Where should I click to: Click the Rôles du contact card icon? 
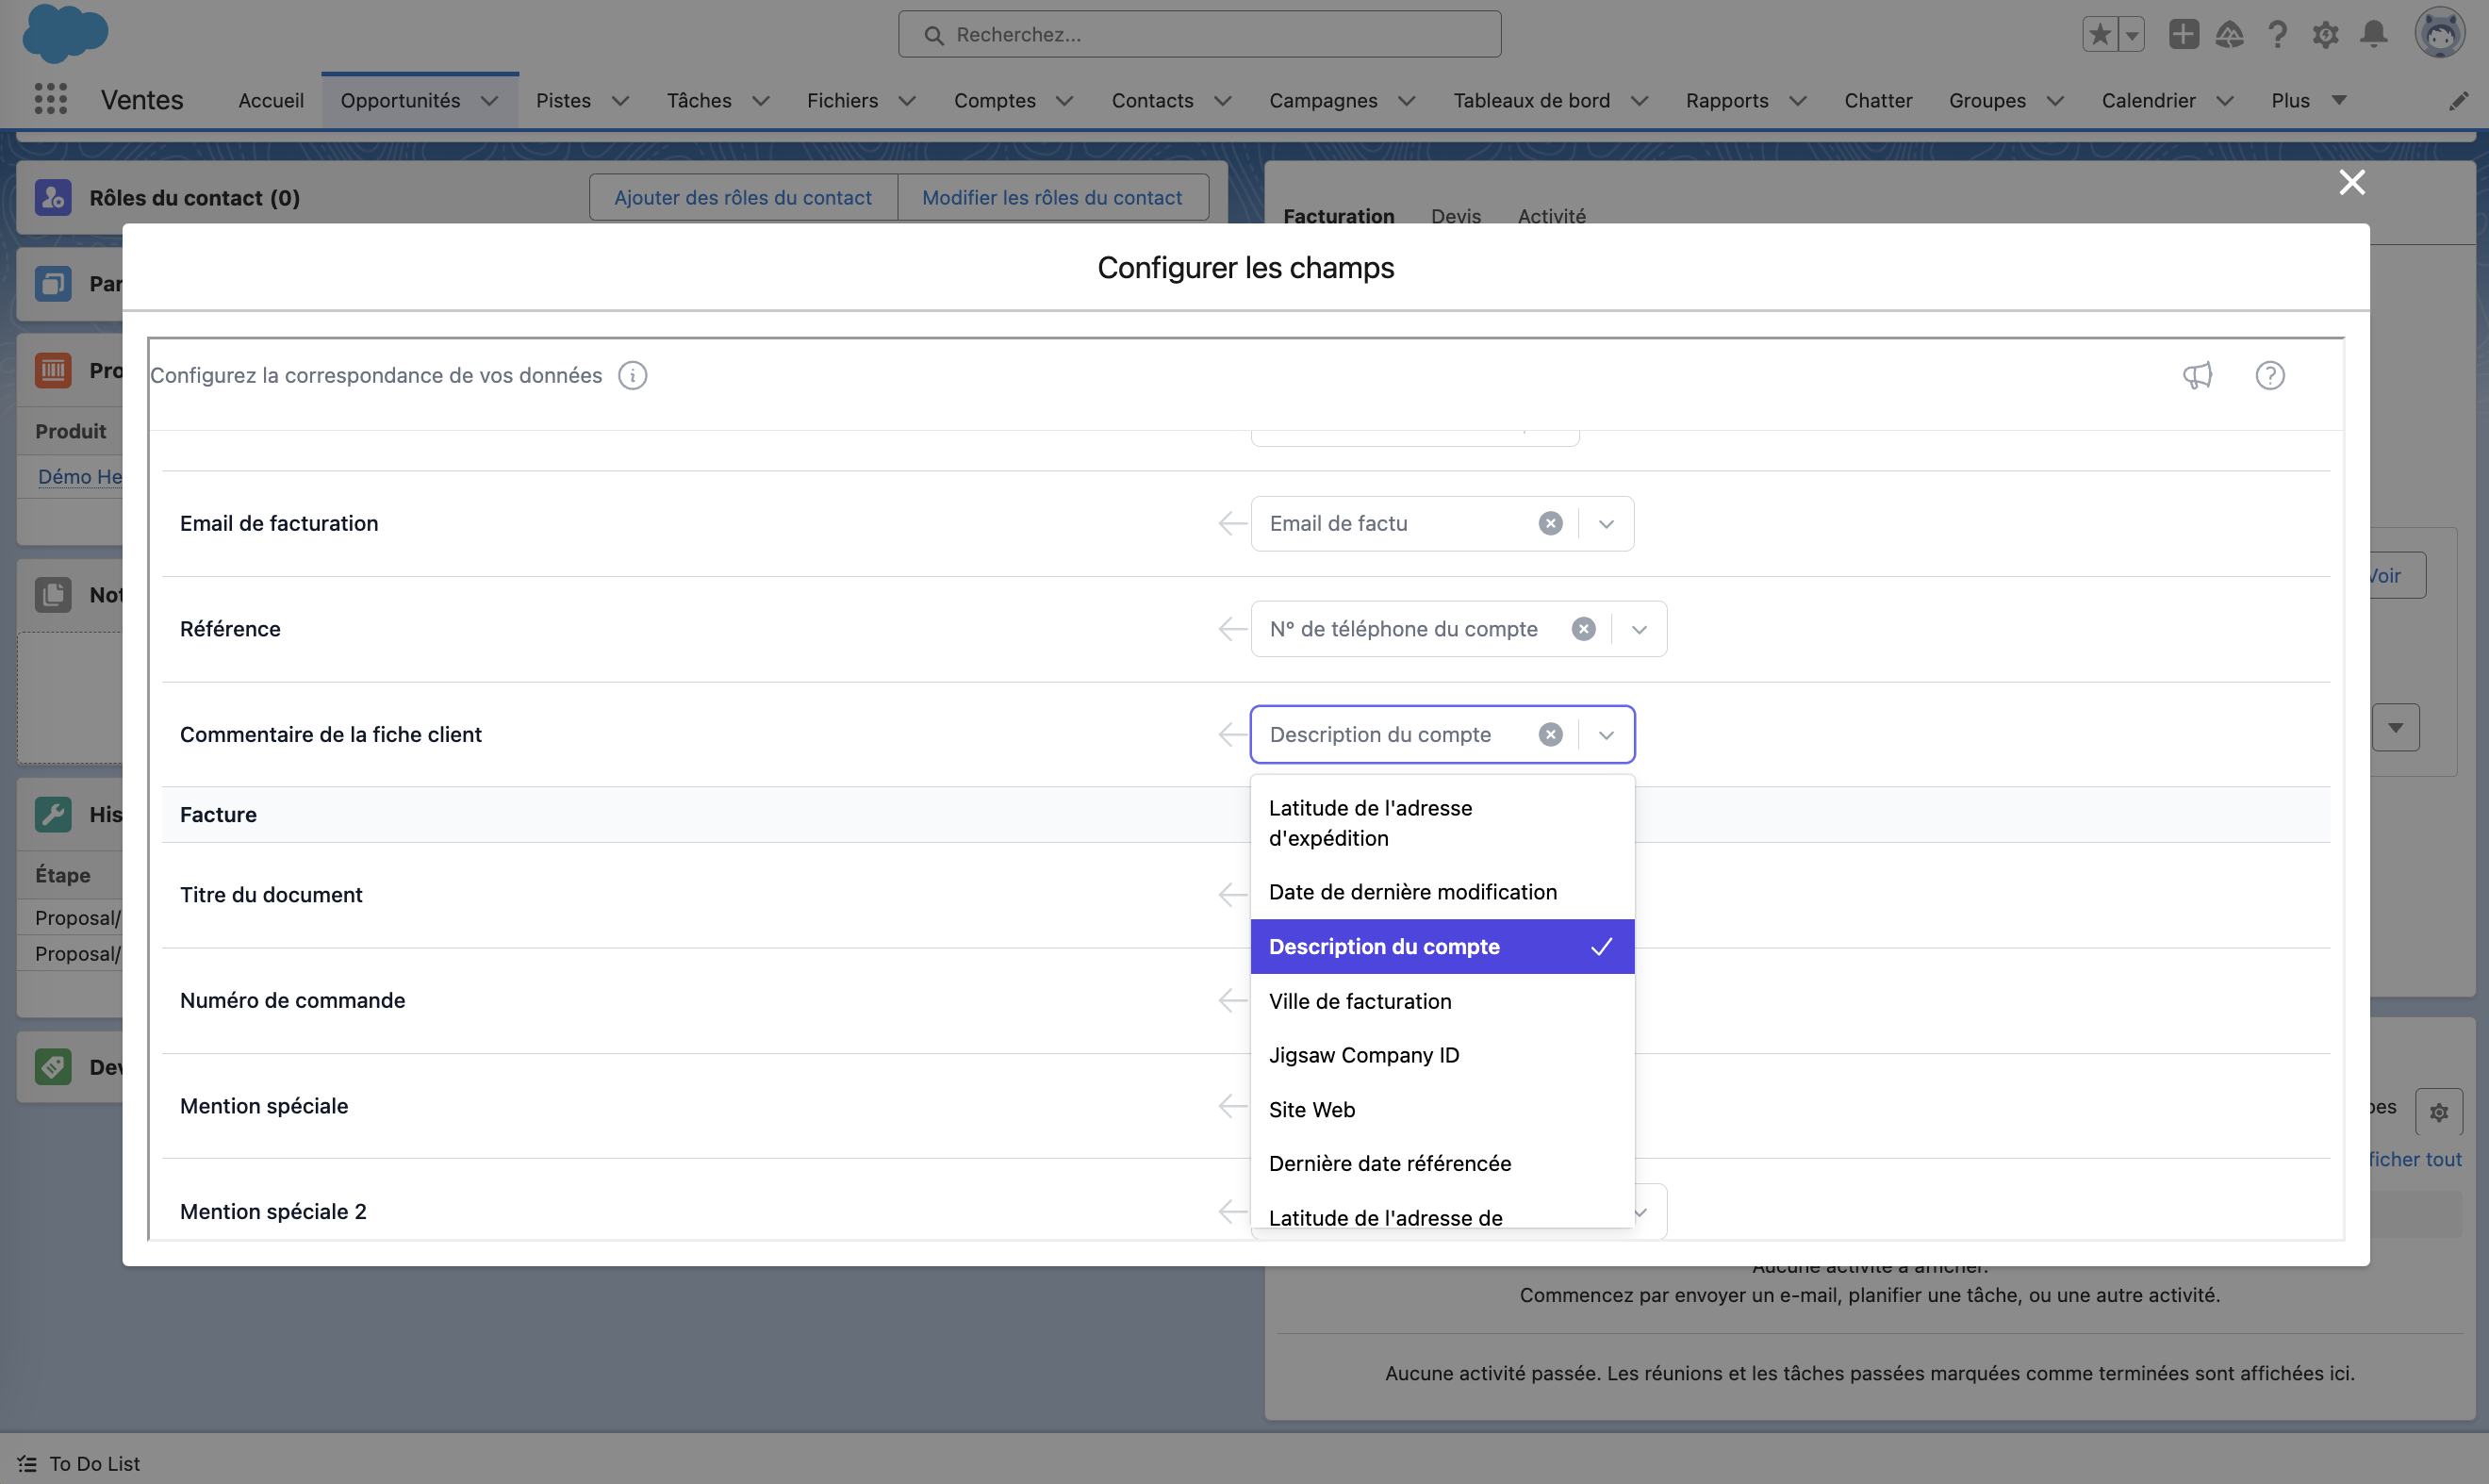pyautogui.click(x=53, y=197)
